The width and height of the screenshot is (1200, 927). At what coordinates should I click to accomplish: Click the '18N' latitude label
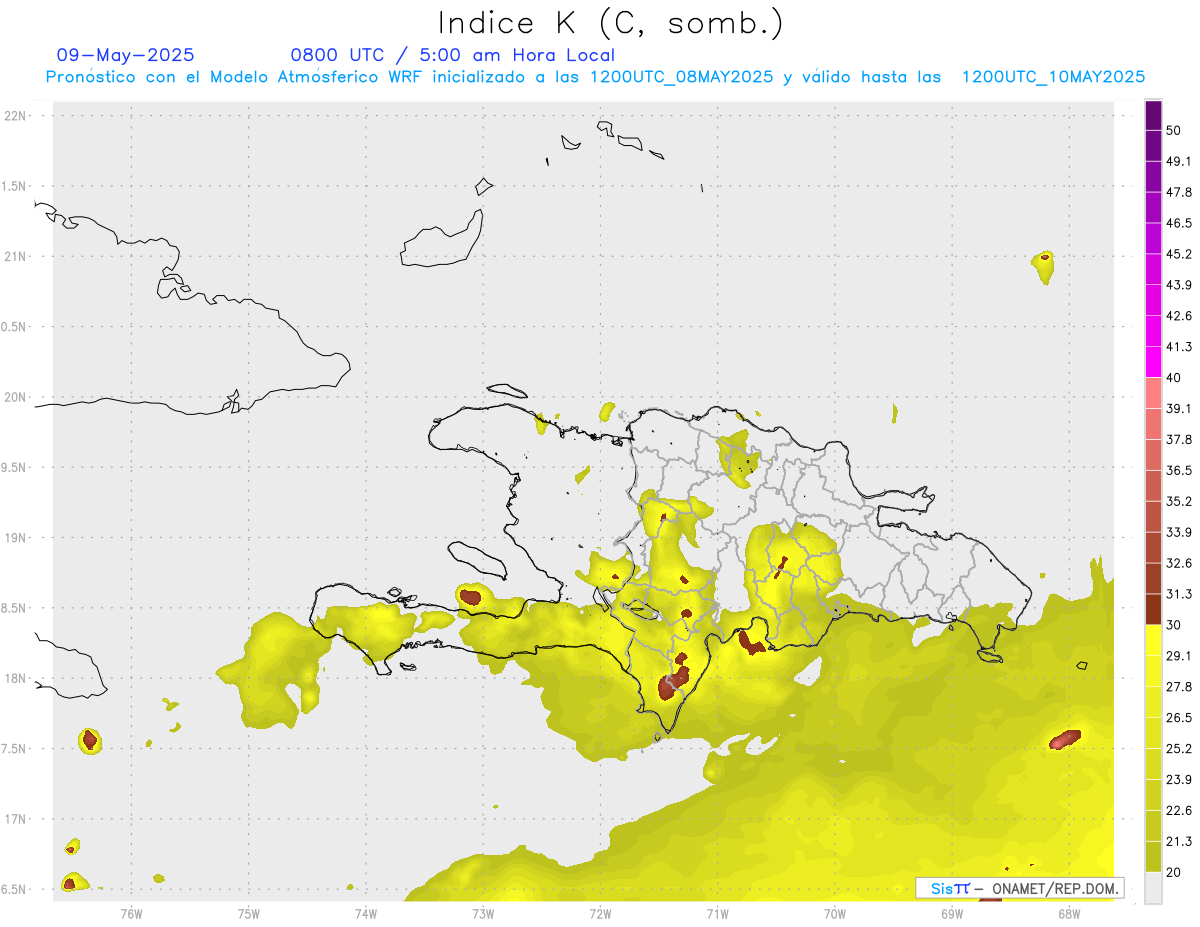point(16,678)
